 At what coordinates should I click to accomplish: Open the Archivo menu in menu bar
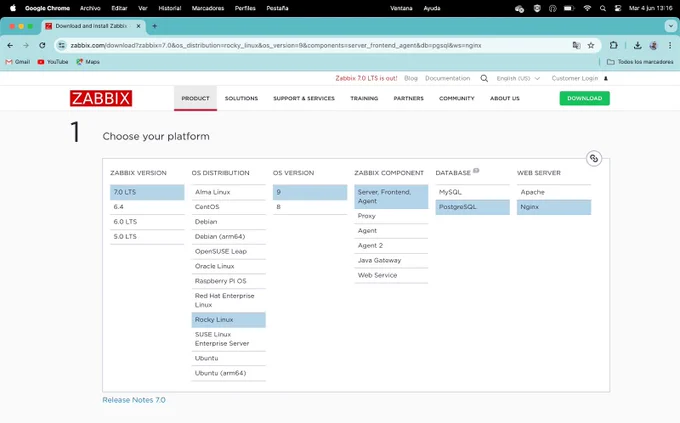(90, 8)
